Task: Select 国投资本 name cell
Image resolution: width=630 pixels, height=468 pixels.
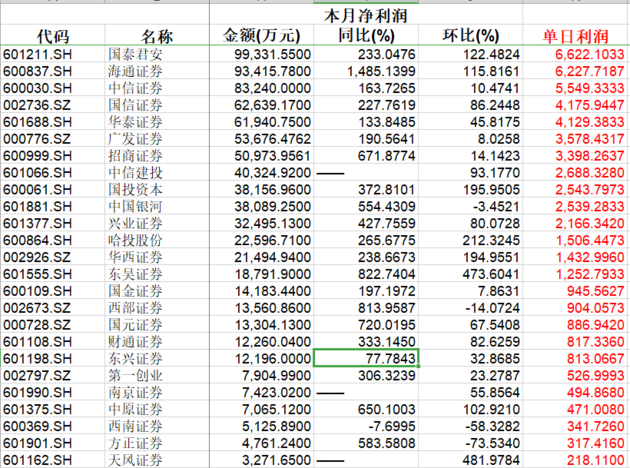Action: coord(157,189)
